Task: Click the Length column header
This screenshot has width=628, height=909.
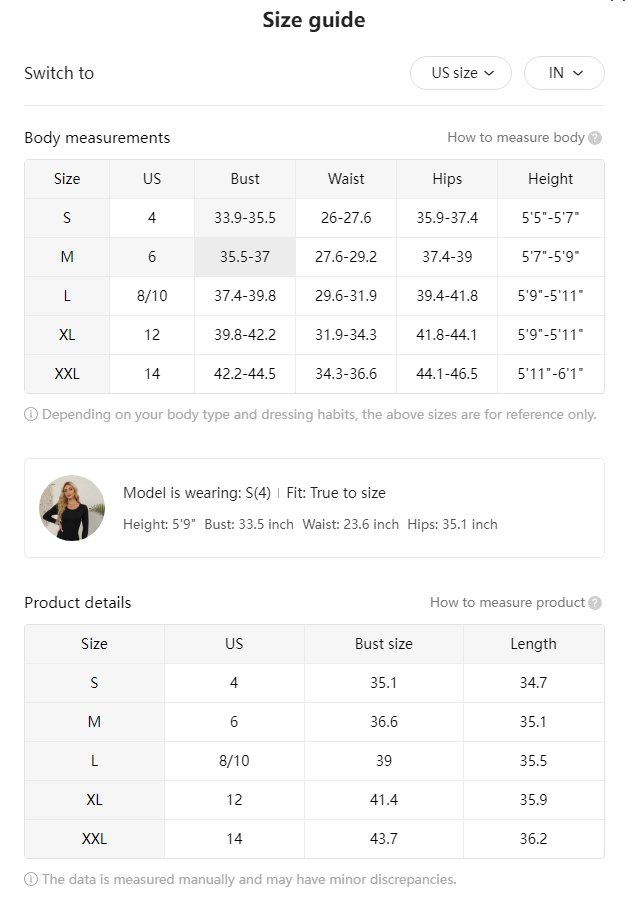Action: tap(533, 644)
